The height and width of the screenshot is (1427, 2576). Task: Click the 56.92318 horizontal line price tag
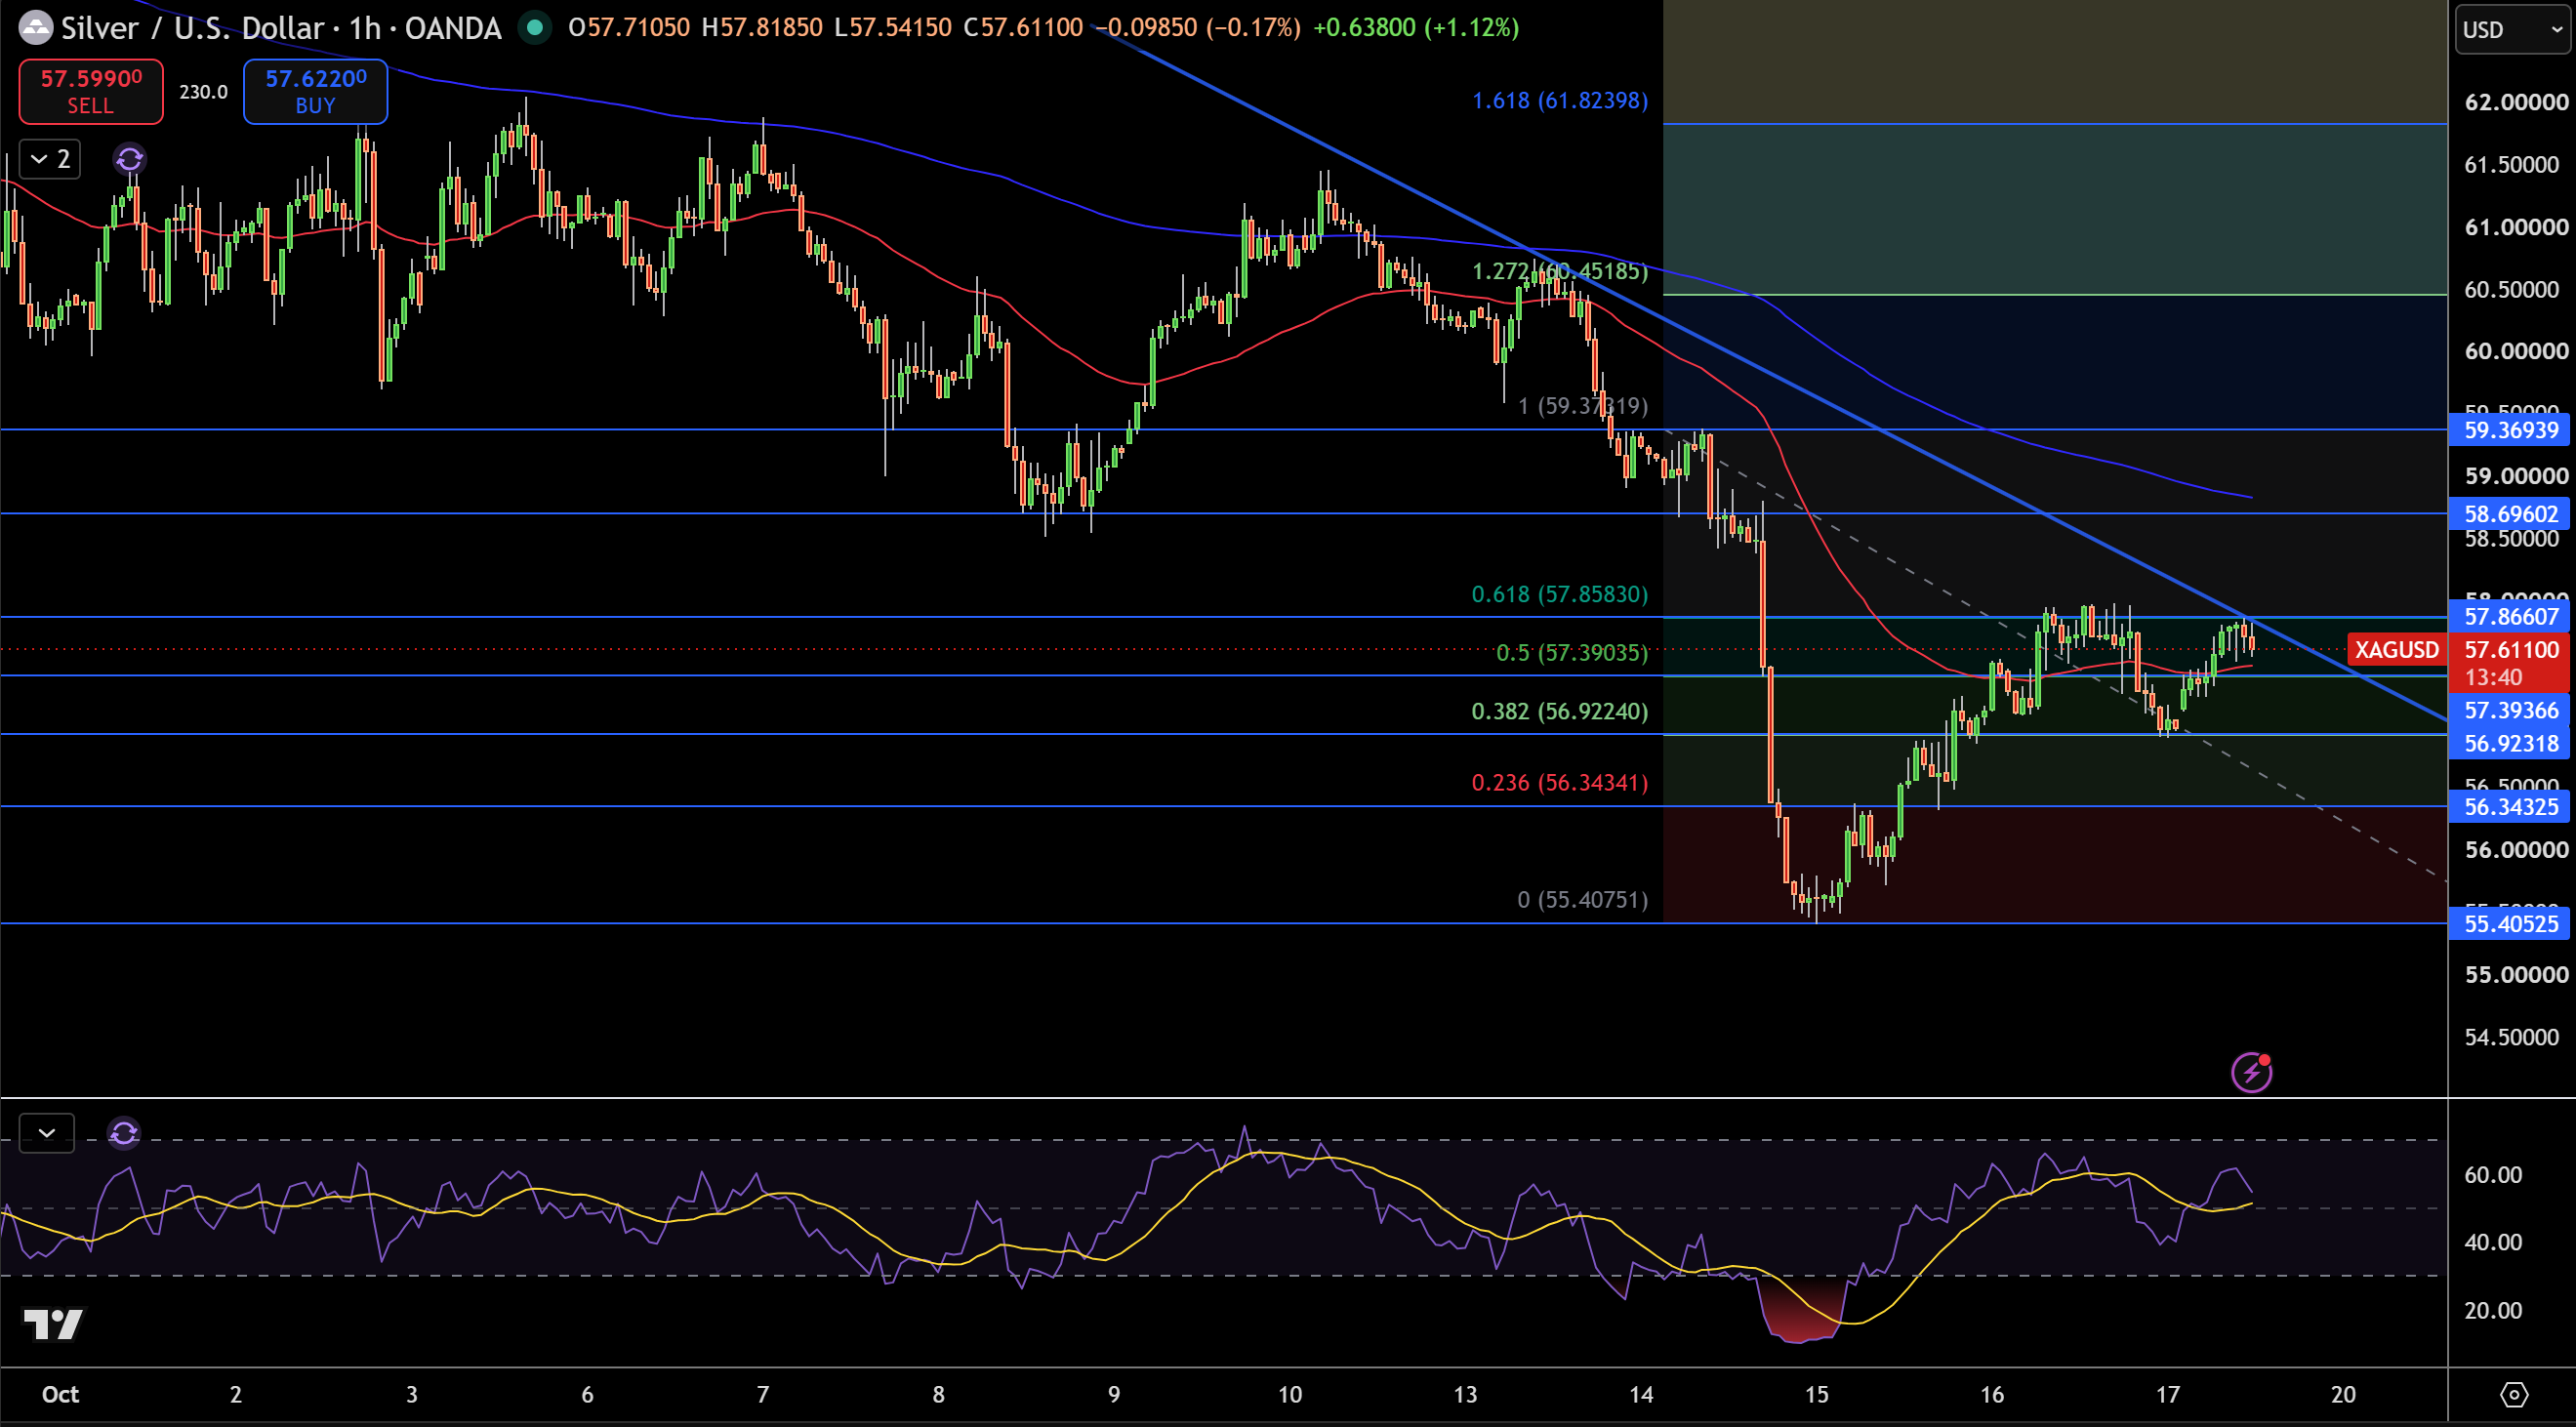click(2510, 743)
